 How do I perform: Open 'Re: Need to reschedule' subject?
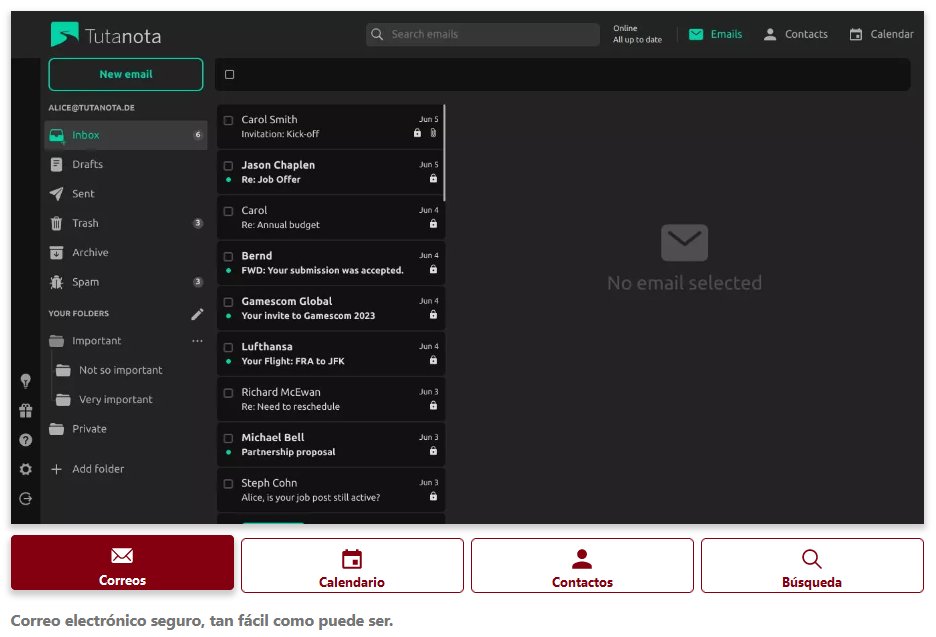[290, 407]
